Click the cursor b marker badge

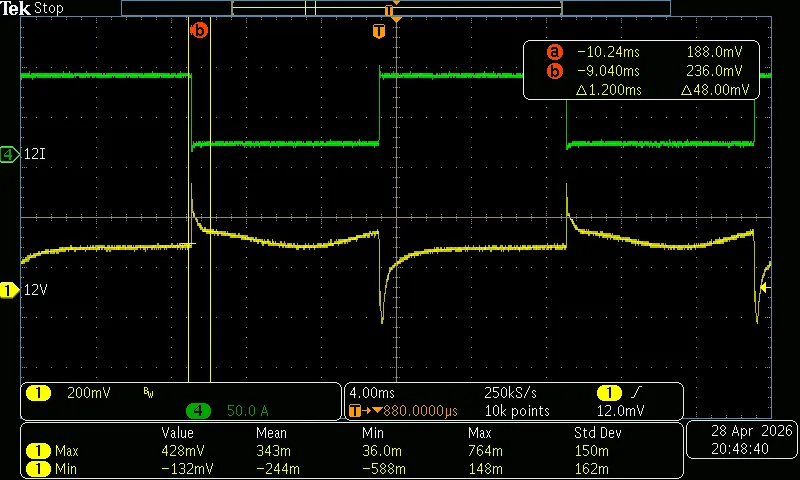click(199, 31)
